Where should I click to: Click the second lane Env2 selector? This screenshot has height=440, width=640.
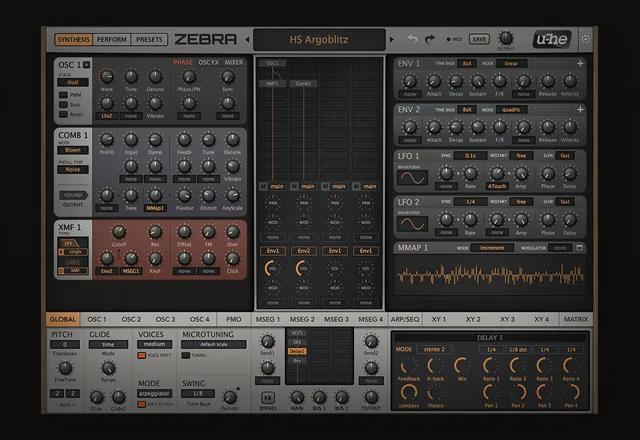(x=304, y=251)
